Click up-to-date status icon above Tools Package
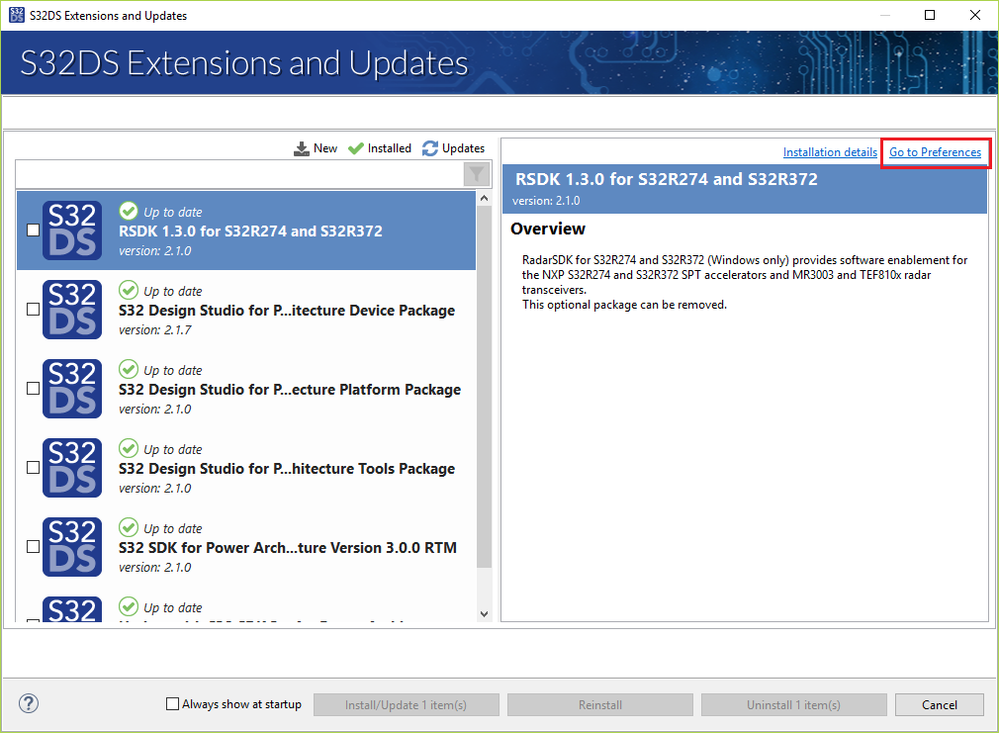 point(128,448)
